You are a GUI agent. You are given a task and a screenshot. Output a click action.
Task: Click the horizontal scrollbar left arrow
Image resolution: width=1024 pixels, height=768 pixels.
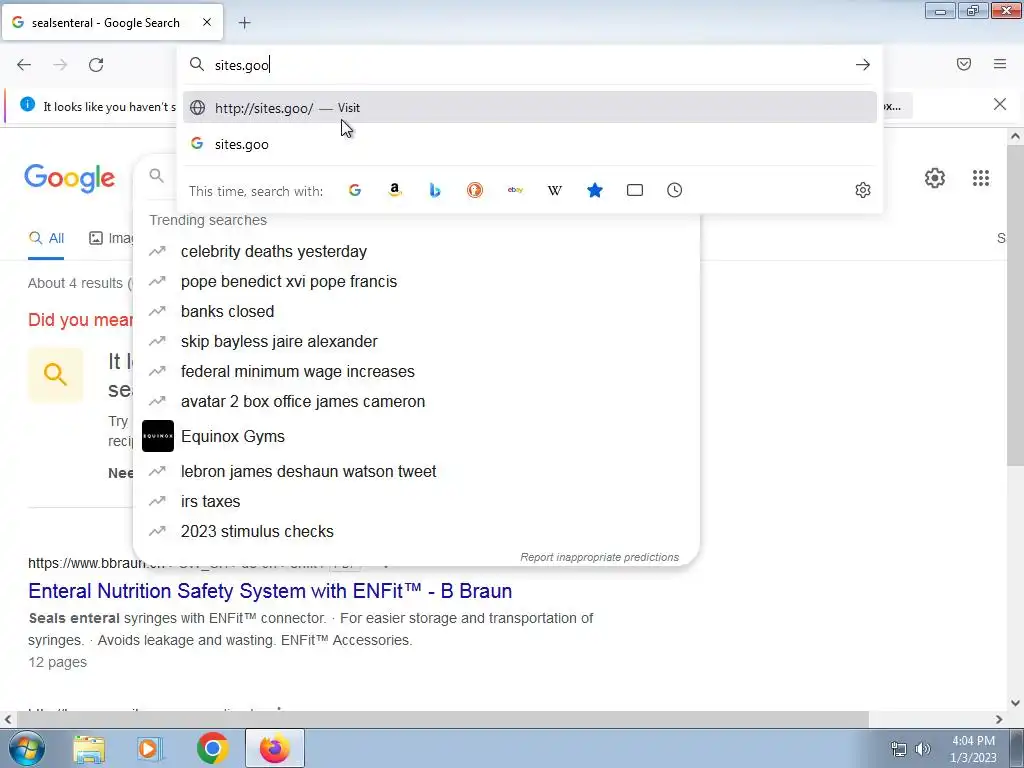pos(7,719)
